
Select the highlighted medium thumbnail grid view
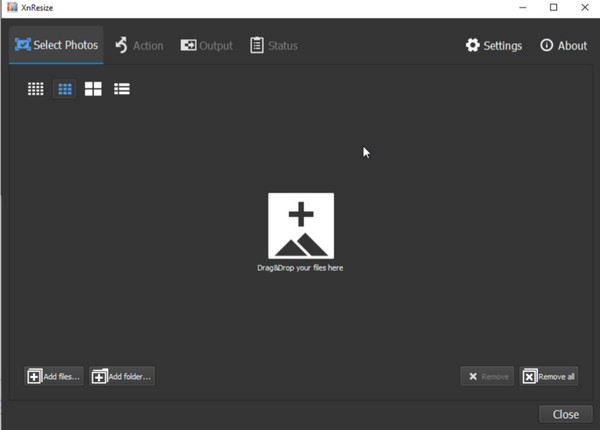tap(64, 89)
